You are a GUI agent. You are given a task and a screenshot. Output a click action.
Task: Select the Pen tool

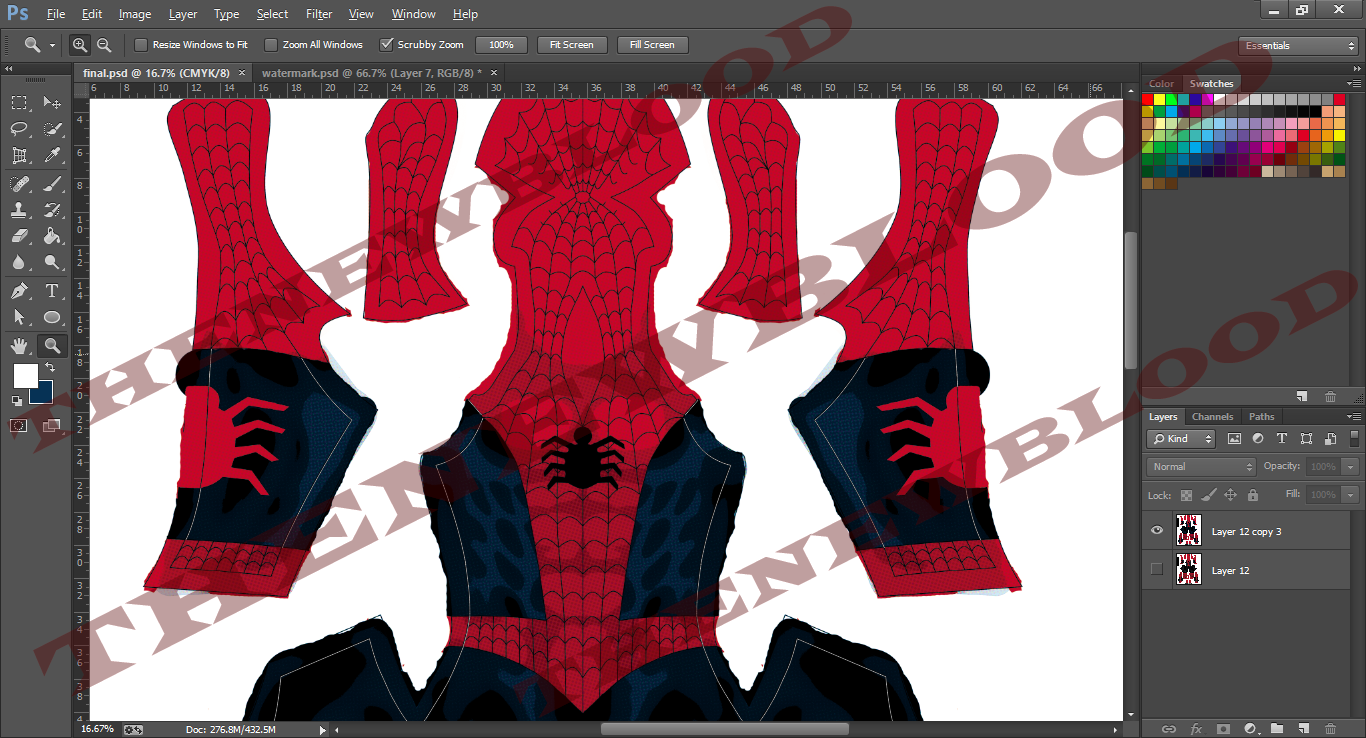(19, 291)
